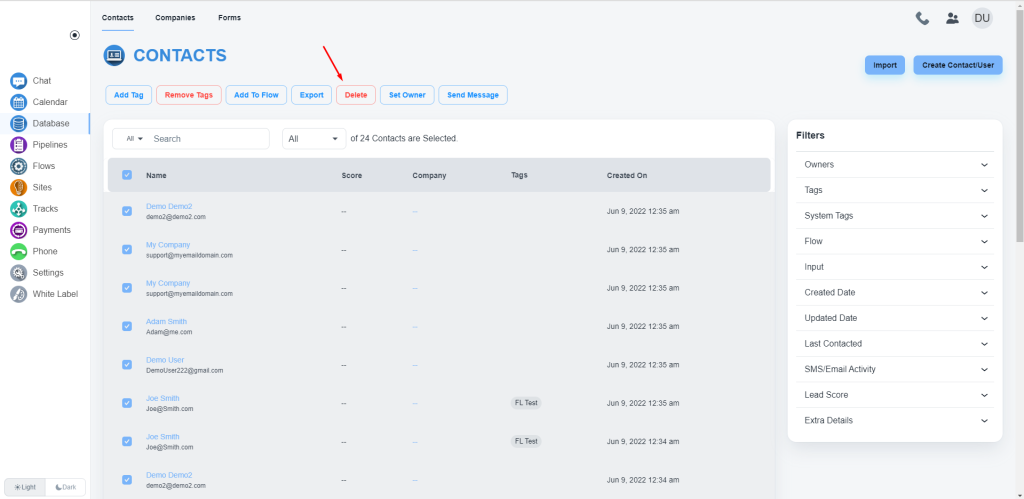Go to Pipelines via sidebar icon
The image size is (1024, 499).
coord(18,145)
